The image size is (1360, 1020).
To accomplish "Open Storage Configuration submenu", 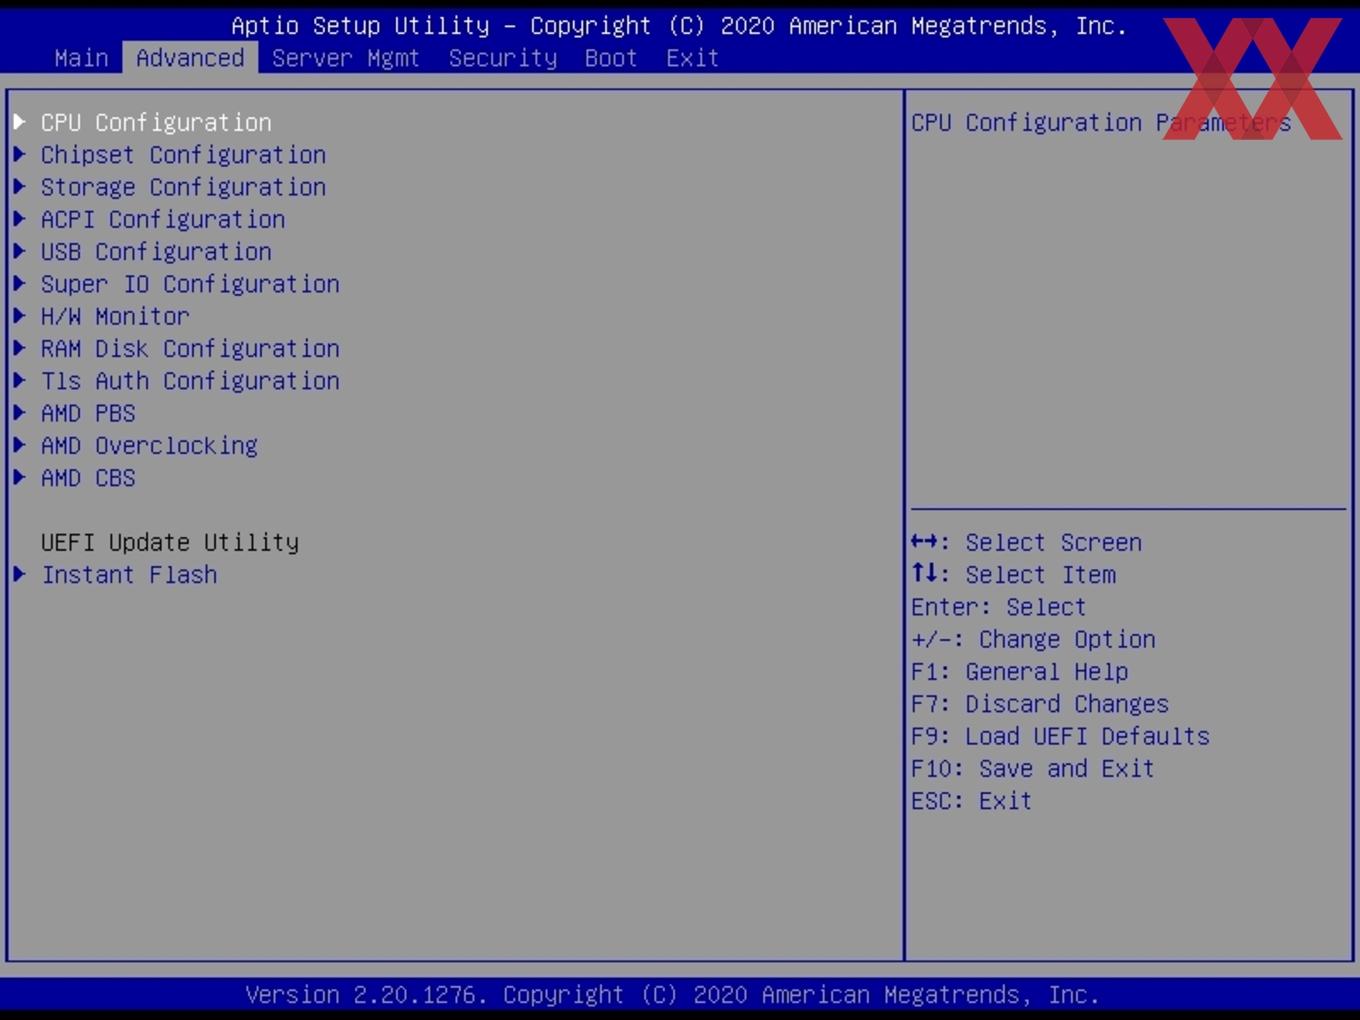I will (183, 187).
